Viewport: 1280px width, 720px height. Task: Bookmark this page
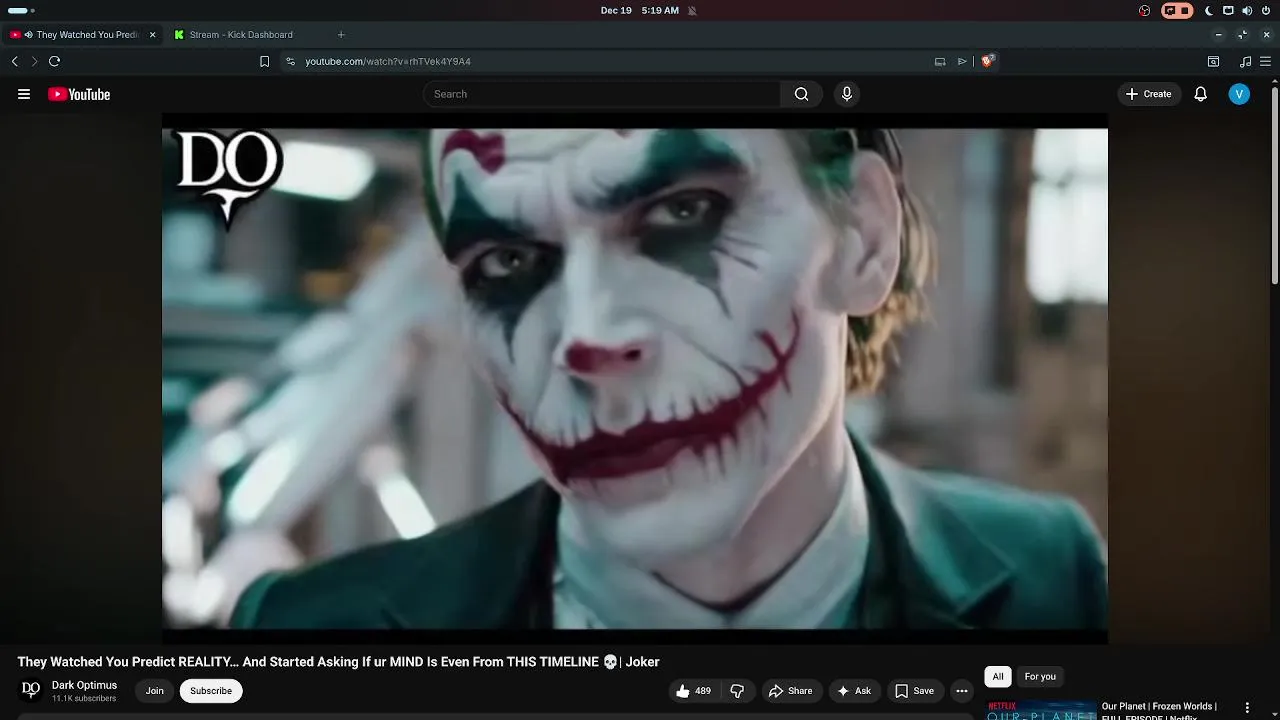(x=264, y=61)
